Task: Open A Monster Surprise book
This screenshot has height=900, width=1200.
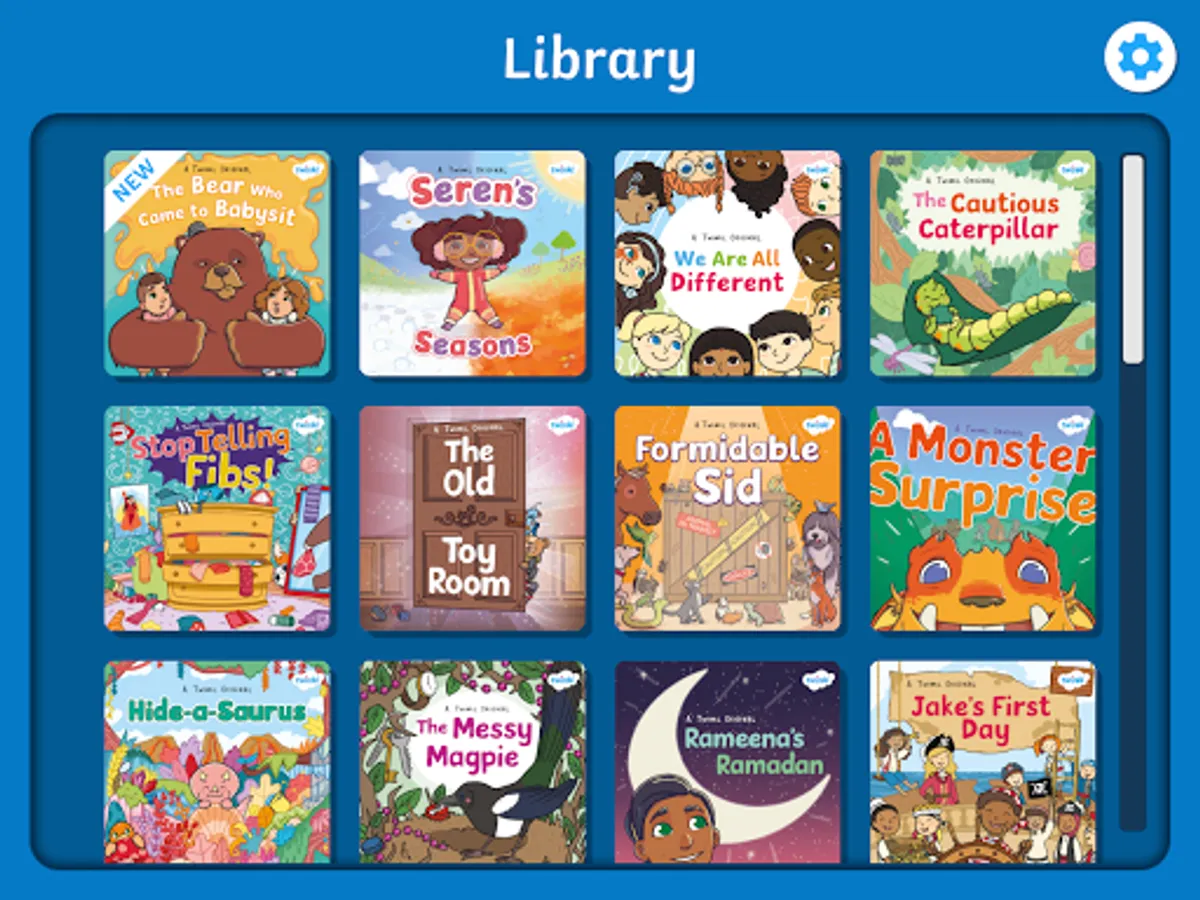Action: 982,519
